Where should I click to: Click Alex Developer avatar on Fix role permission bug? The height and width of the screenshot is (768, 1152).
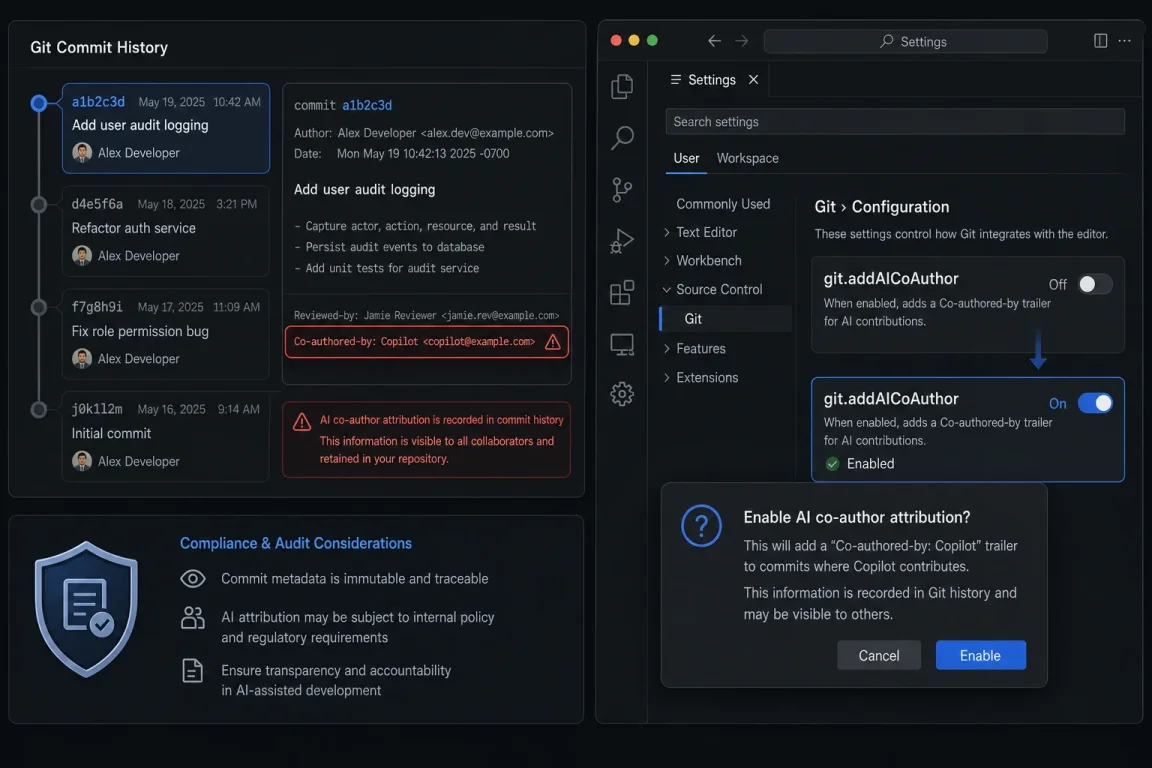(x=82, y=359)
